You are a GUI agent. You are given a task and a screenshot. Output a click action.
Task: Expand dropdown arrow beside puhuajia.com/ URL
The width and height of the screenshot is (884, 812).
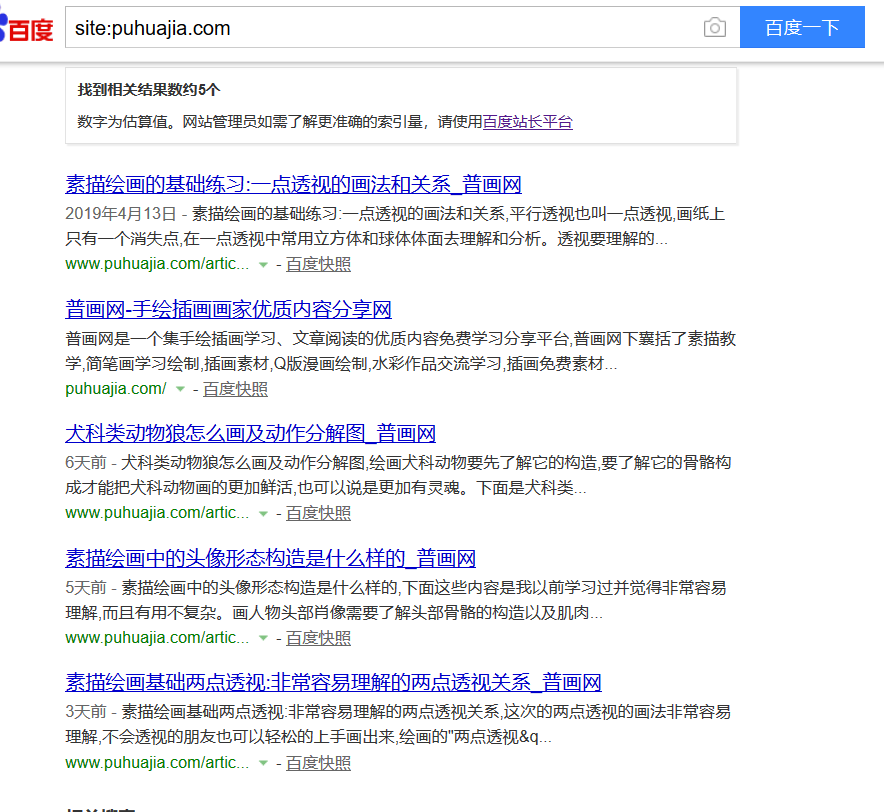180,389
